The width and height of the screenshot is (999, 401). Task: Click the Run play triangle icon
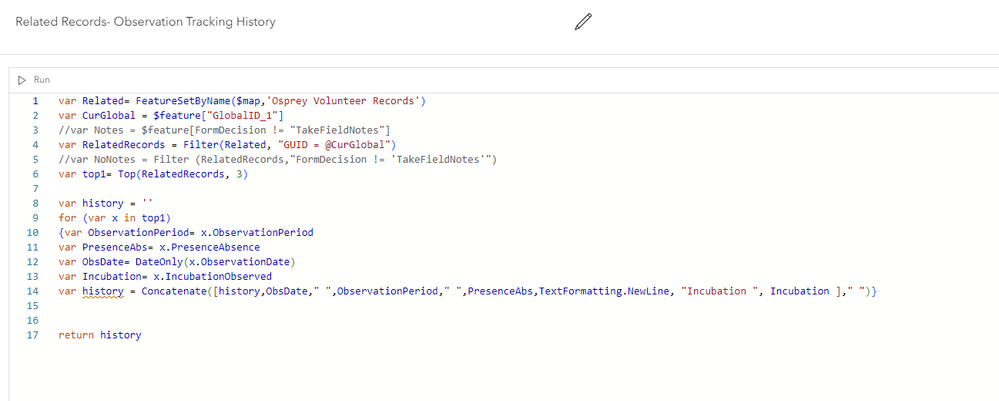tap(22, 80)
